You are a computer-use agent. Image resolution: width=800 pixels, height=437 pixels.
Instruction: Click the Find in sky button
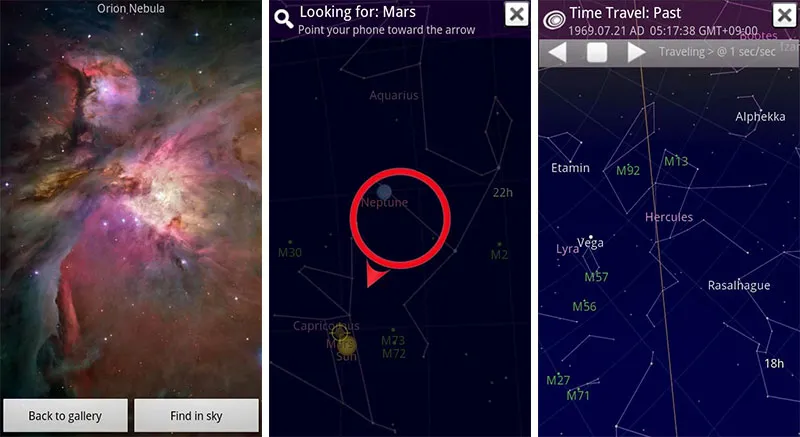[196, 416]
